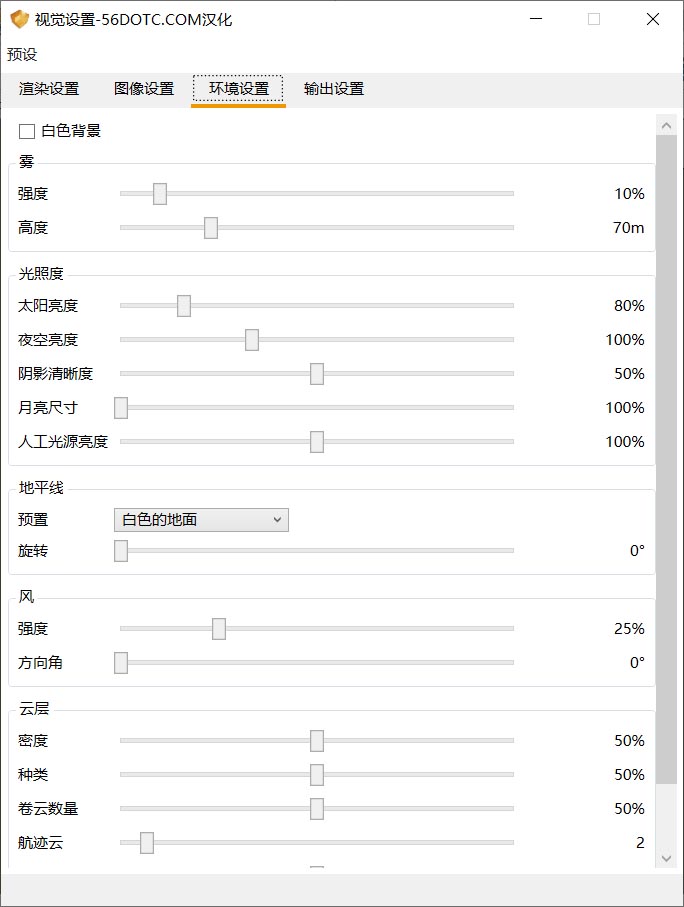Click the app shield icon in title bar
This screenshot has height=907, width=684.
pos(19,19)
